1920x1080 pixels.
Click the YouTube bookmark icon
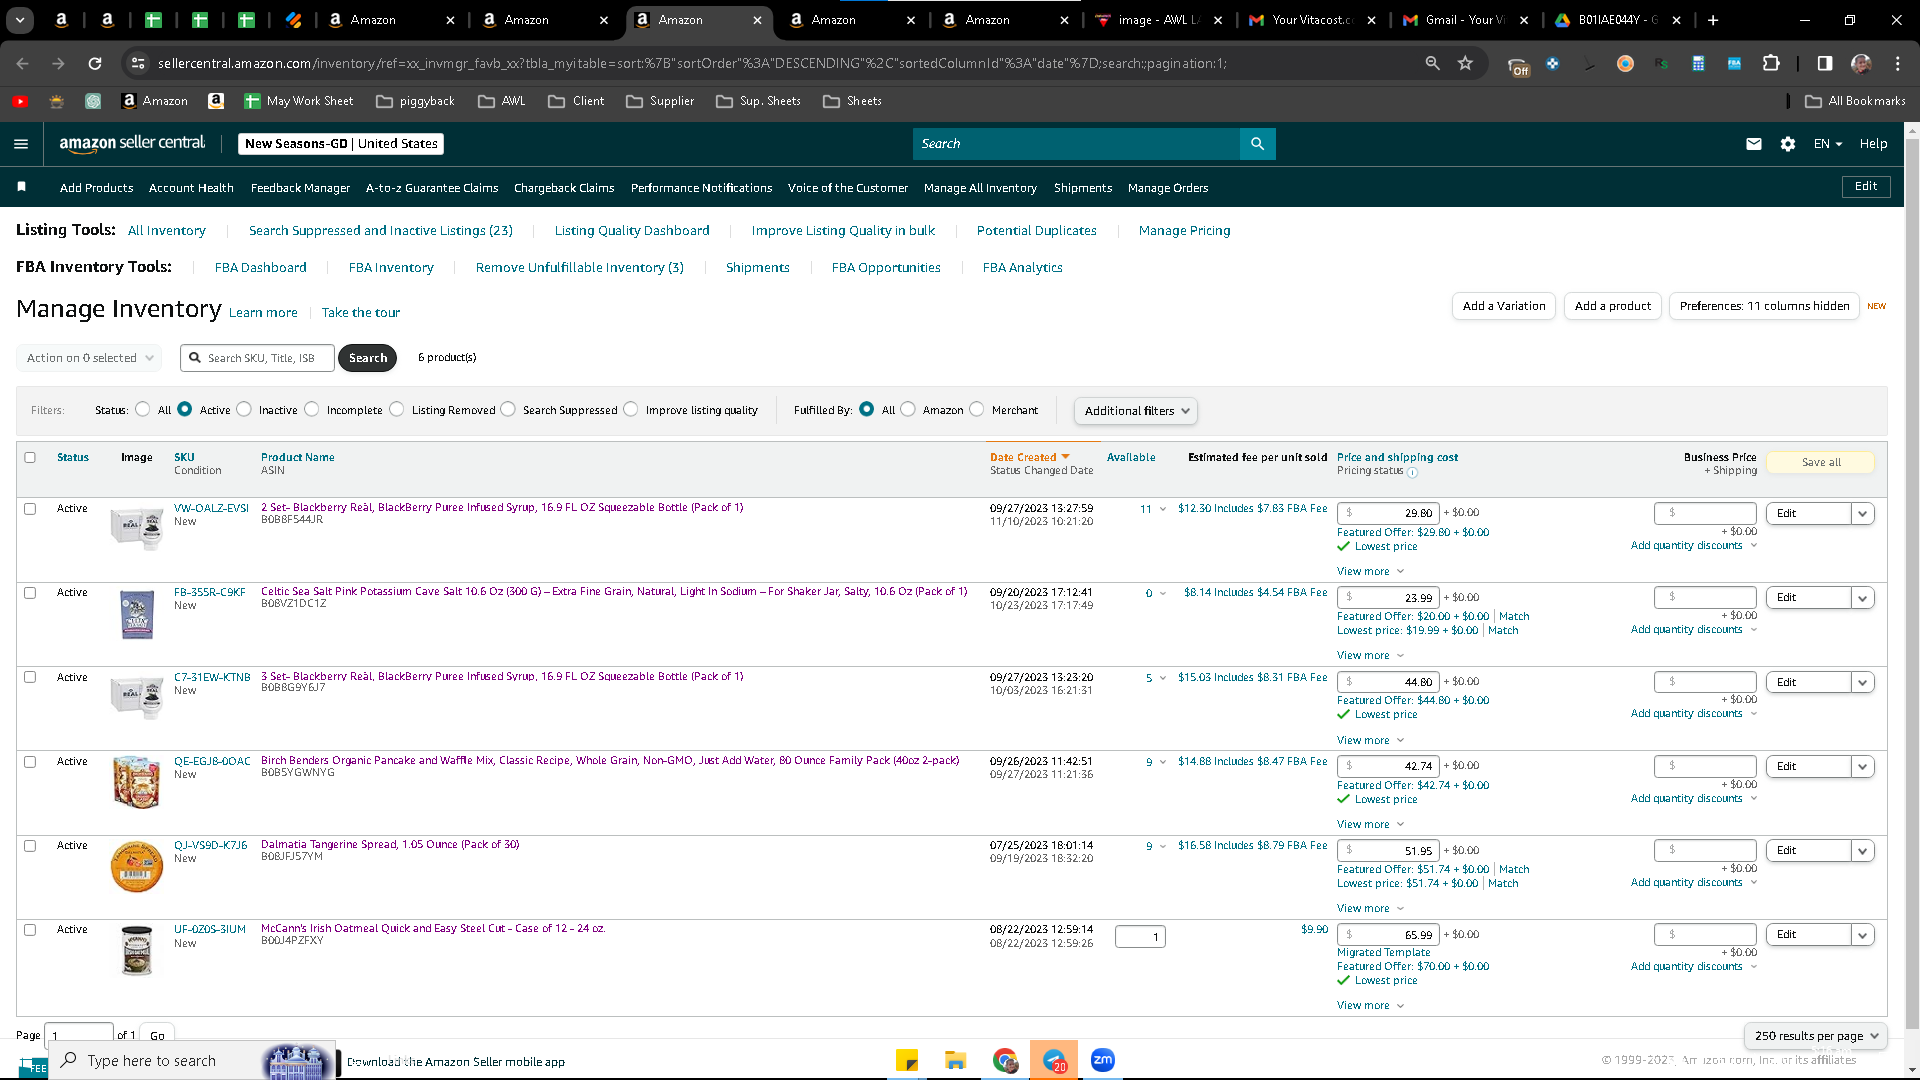pyautogui.click(x=20, y=101)
